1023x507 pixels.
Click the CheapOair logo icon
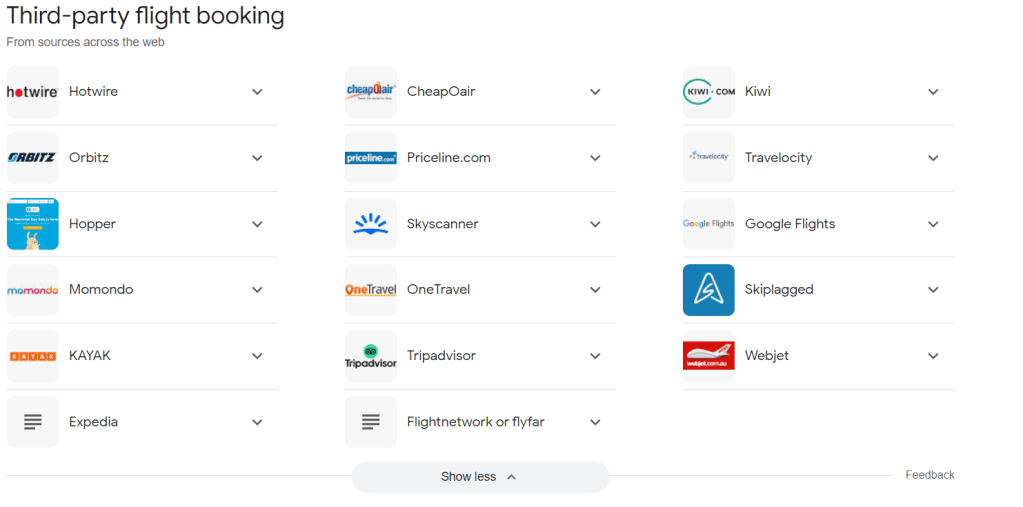(x=371, y=92)
